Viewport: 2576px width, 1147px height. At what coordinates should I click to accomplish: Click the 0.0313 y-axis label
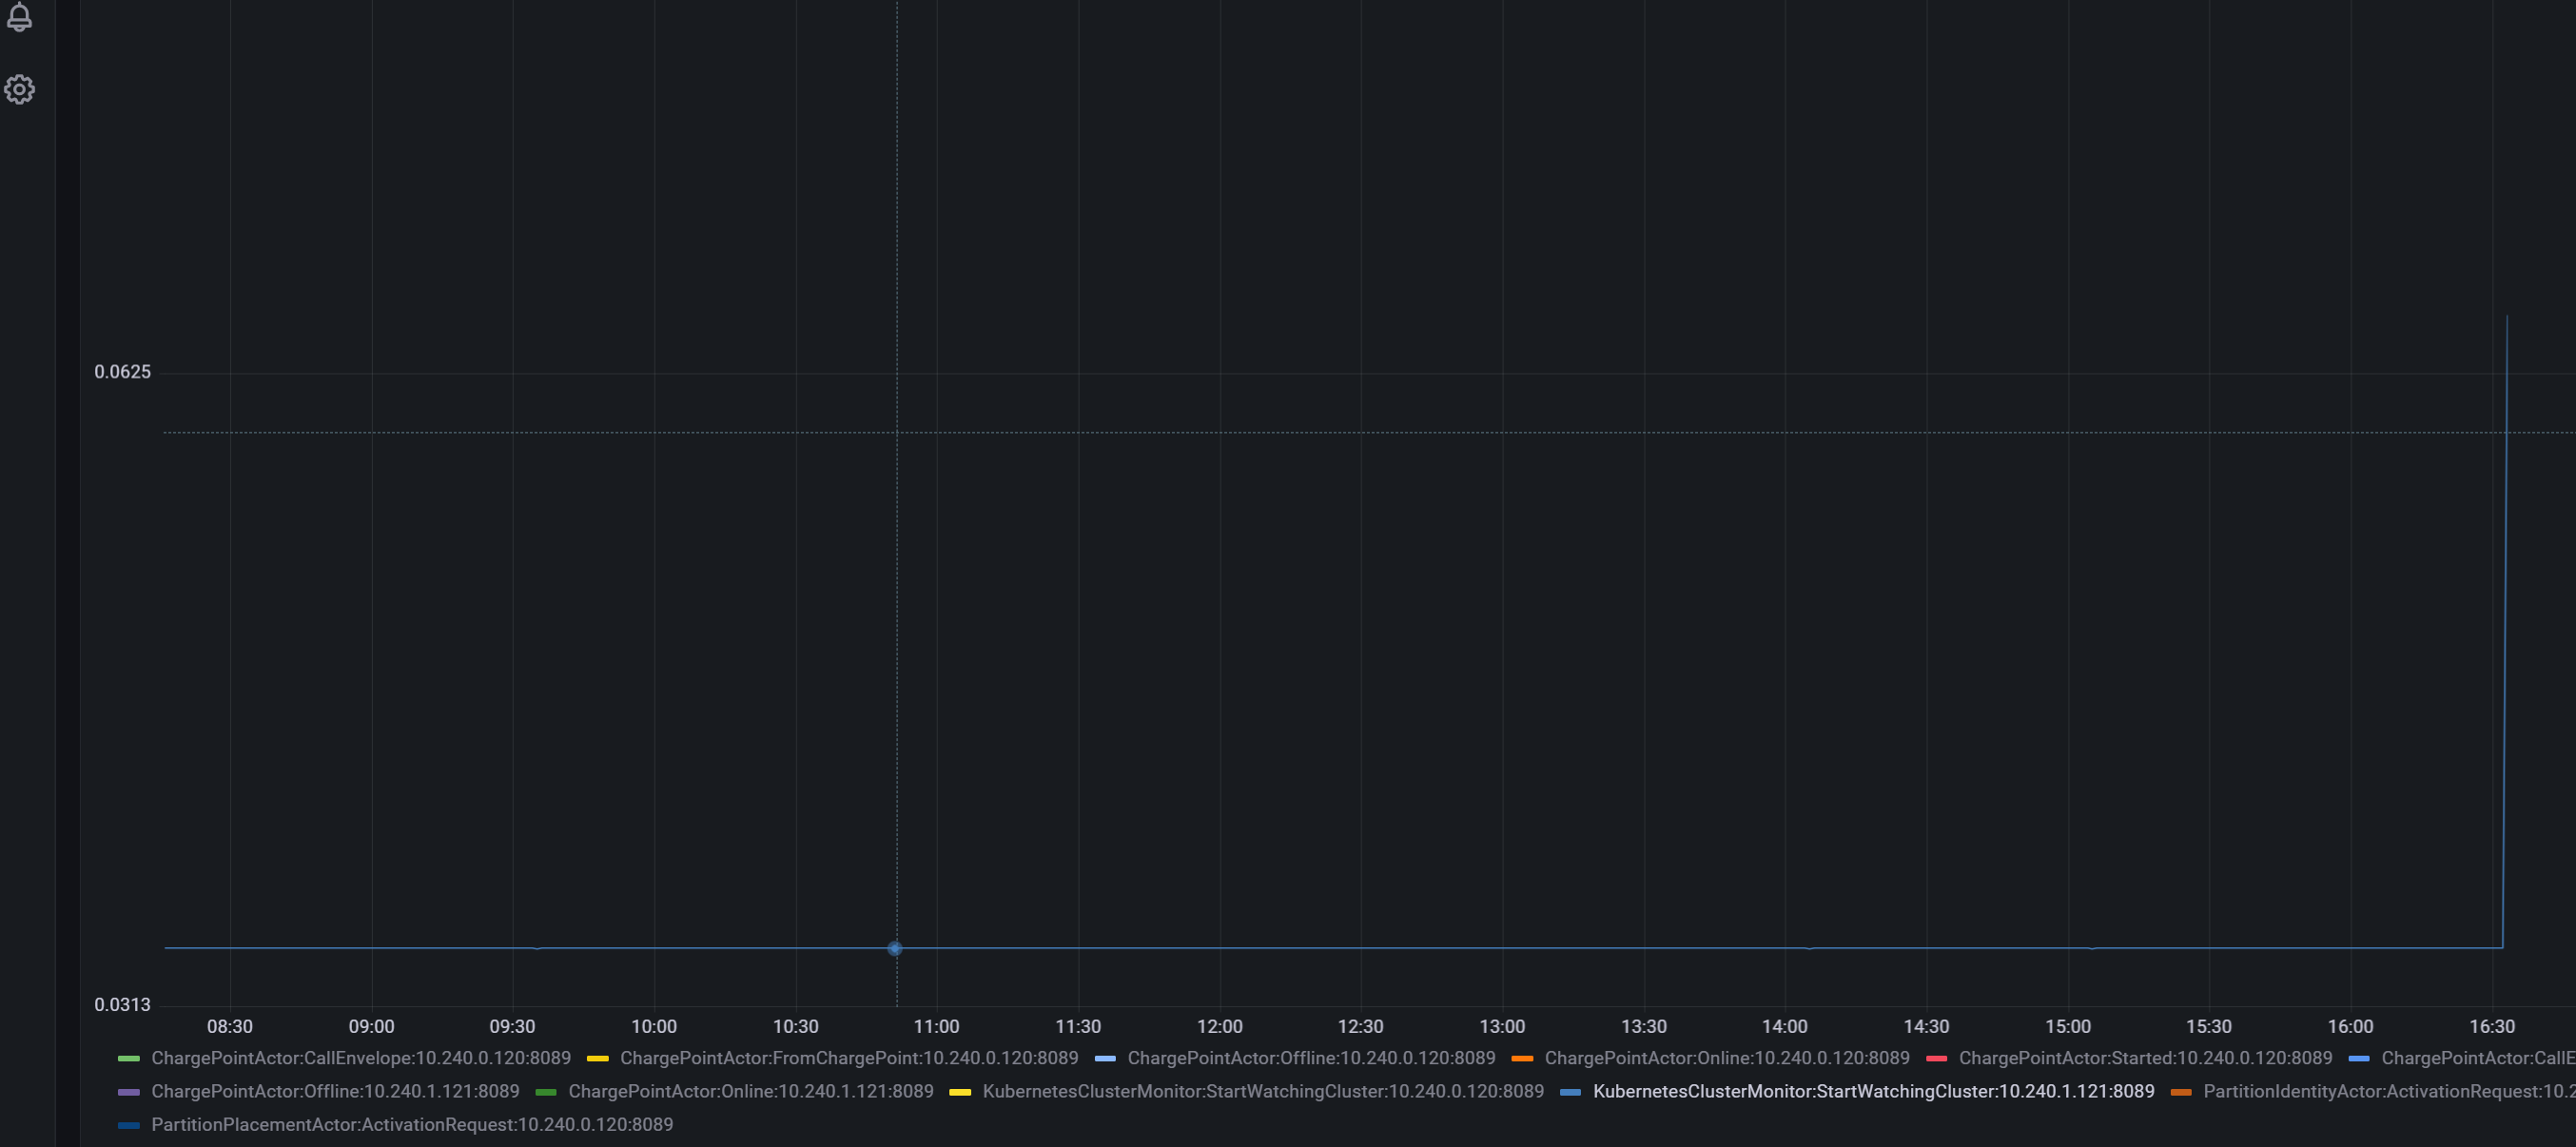(x=122, y=1005)
